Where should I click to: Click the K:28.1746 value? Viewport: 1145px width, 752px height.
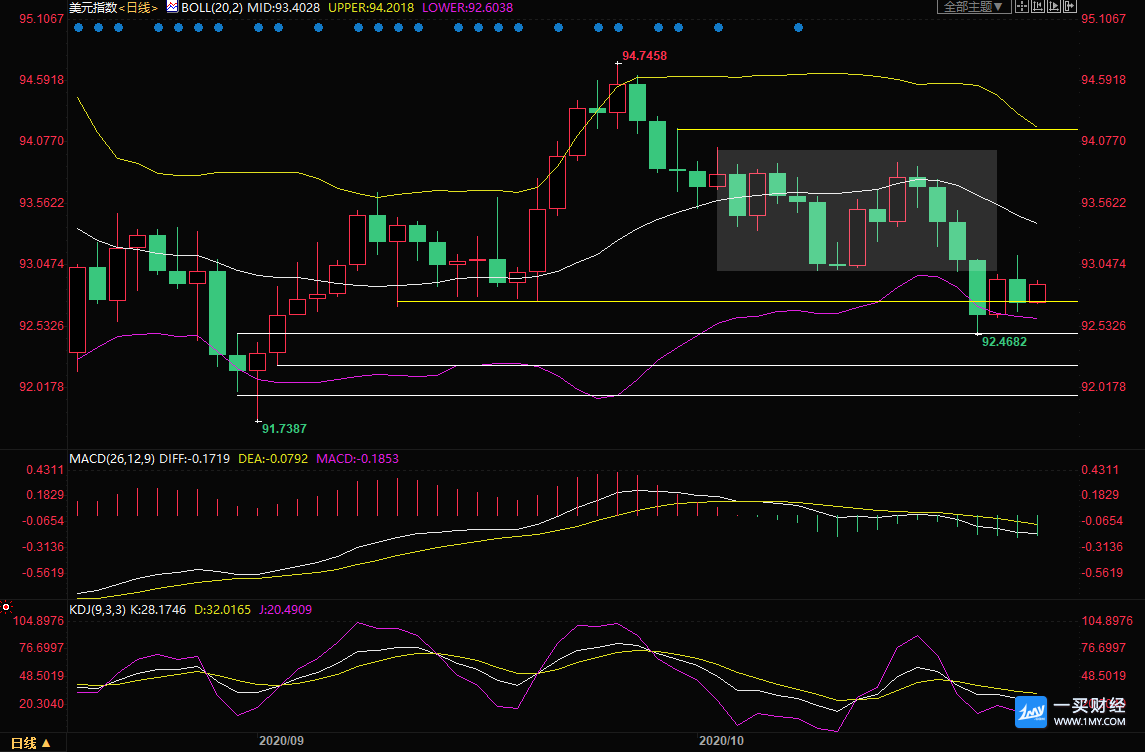pos(158,610)
